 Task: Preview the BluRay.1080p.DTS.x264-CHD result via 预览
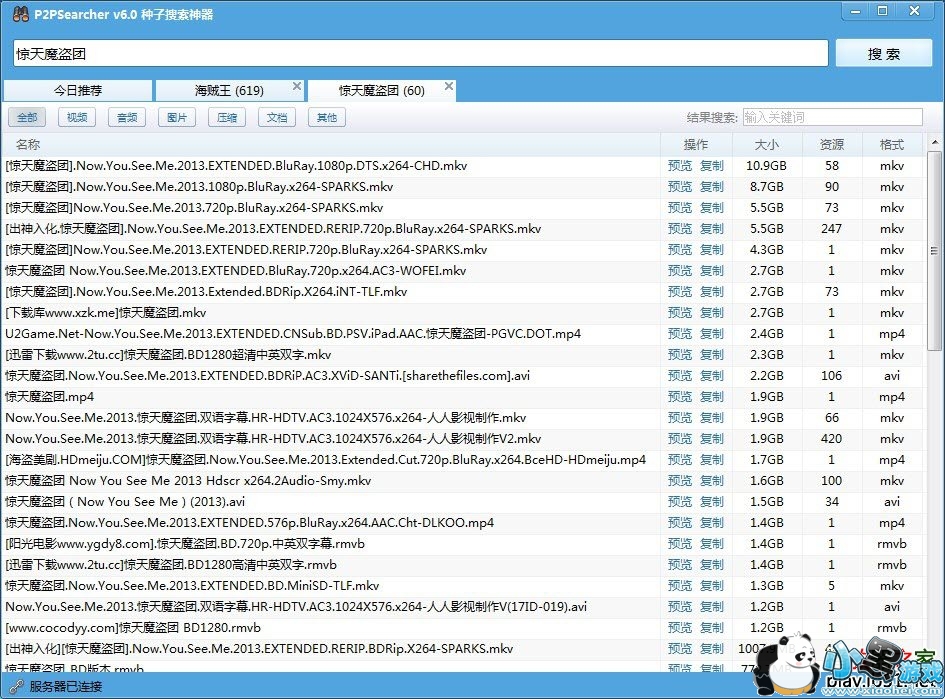pyautogui.click(x=680, y=166)
